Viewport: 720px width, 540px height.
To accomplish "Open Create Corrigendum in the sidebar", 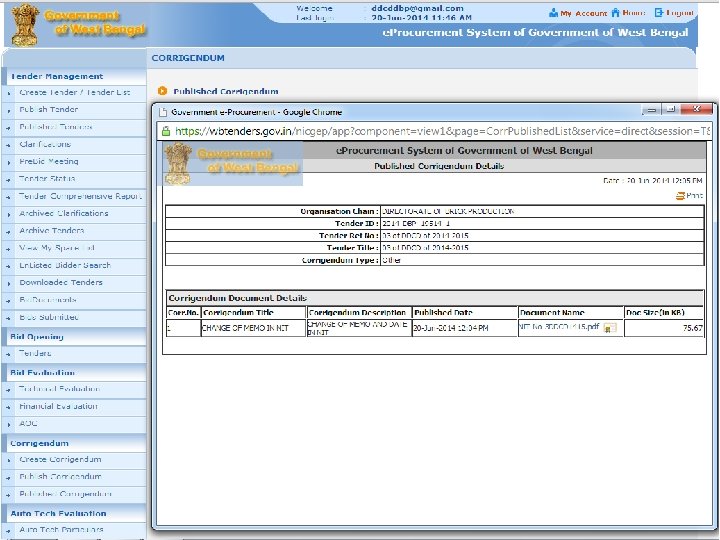I will [x=60, y=460].
